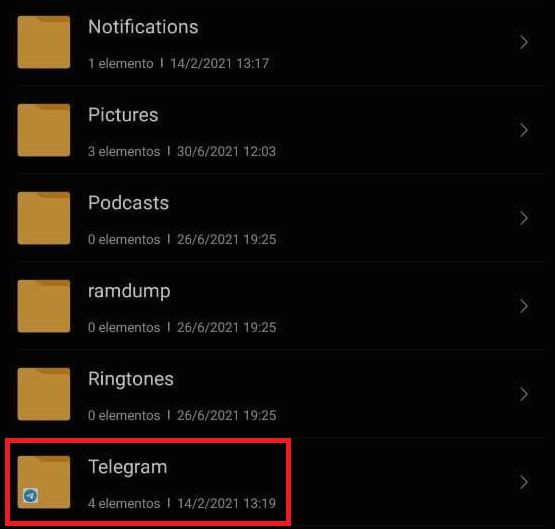The width and height of the screenshot is (555, 529).
Task: Open Ringtones via the right chevron
Action: (x=524, y=394)
